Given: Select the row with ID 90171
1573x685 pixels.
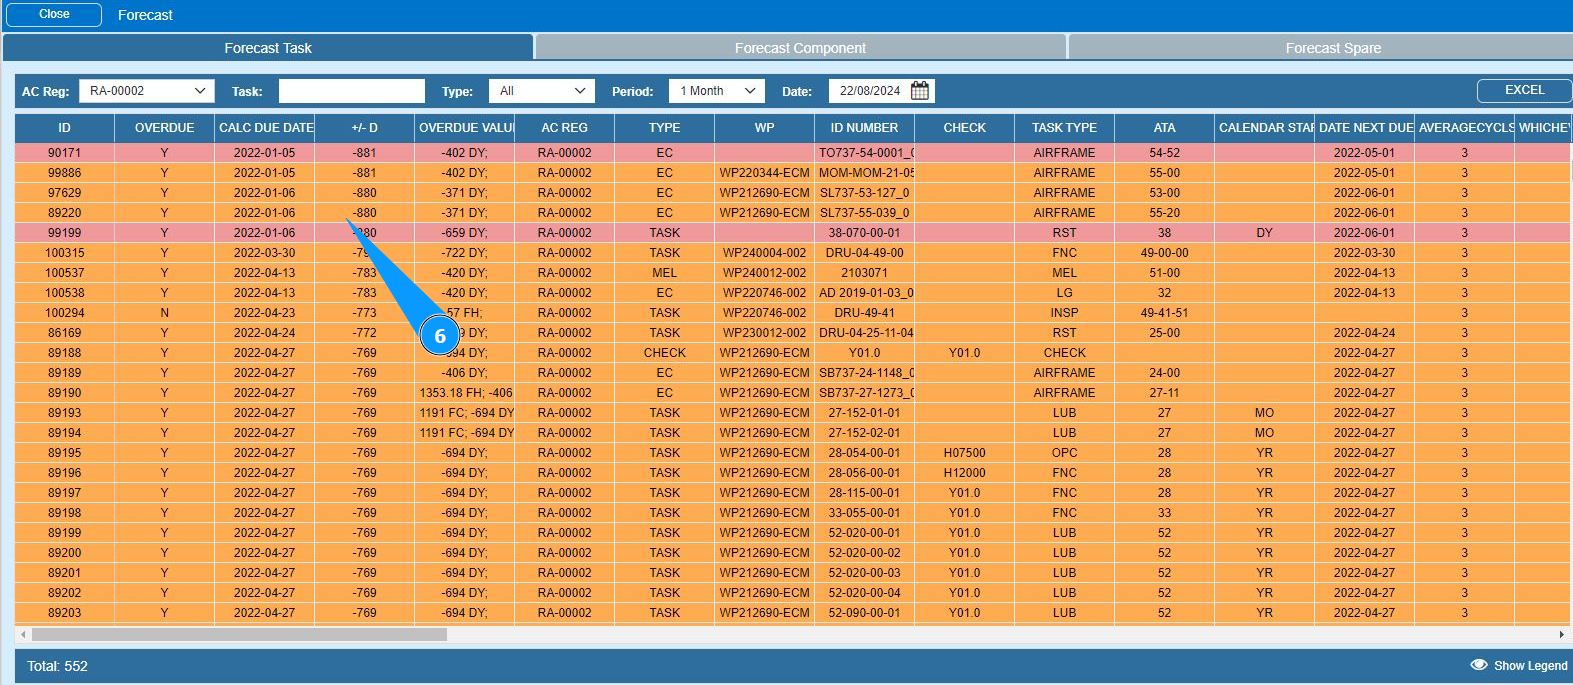Looking at the screenshot, I should tap(65, 153).
